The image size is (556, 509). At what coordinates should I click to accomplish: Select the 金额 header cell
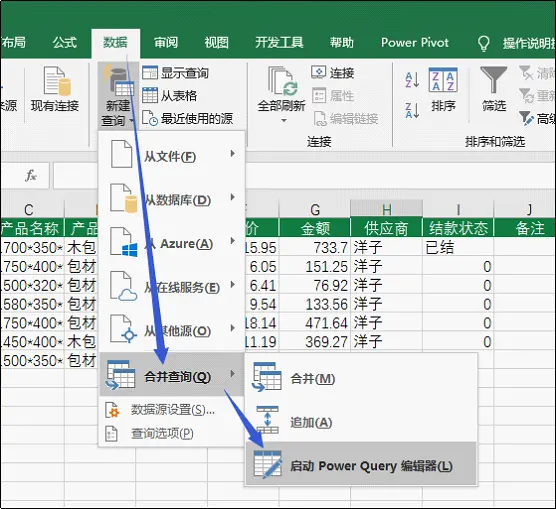(315, 228)
